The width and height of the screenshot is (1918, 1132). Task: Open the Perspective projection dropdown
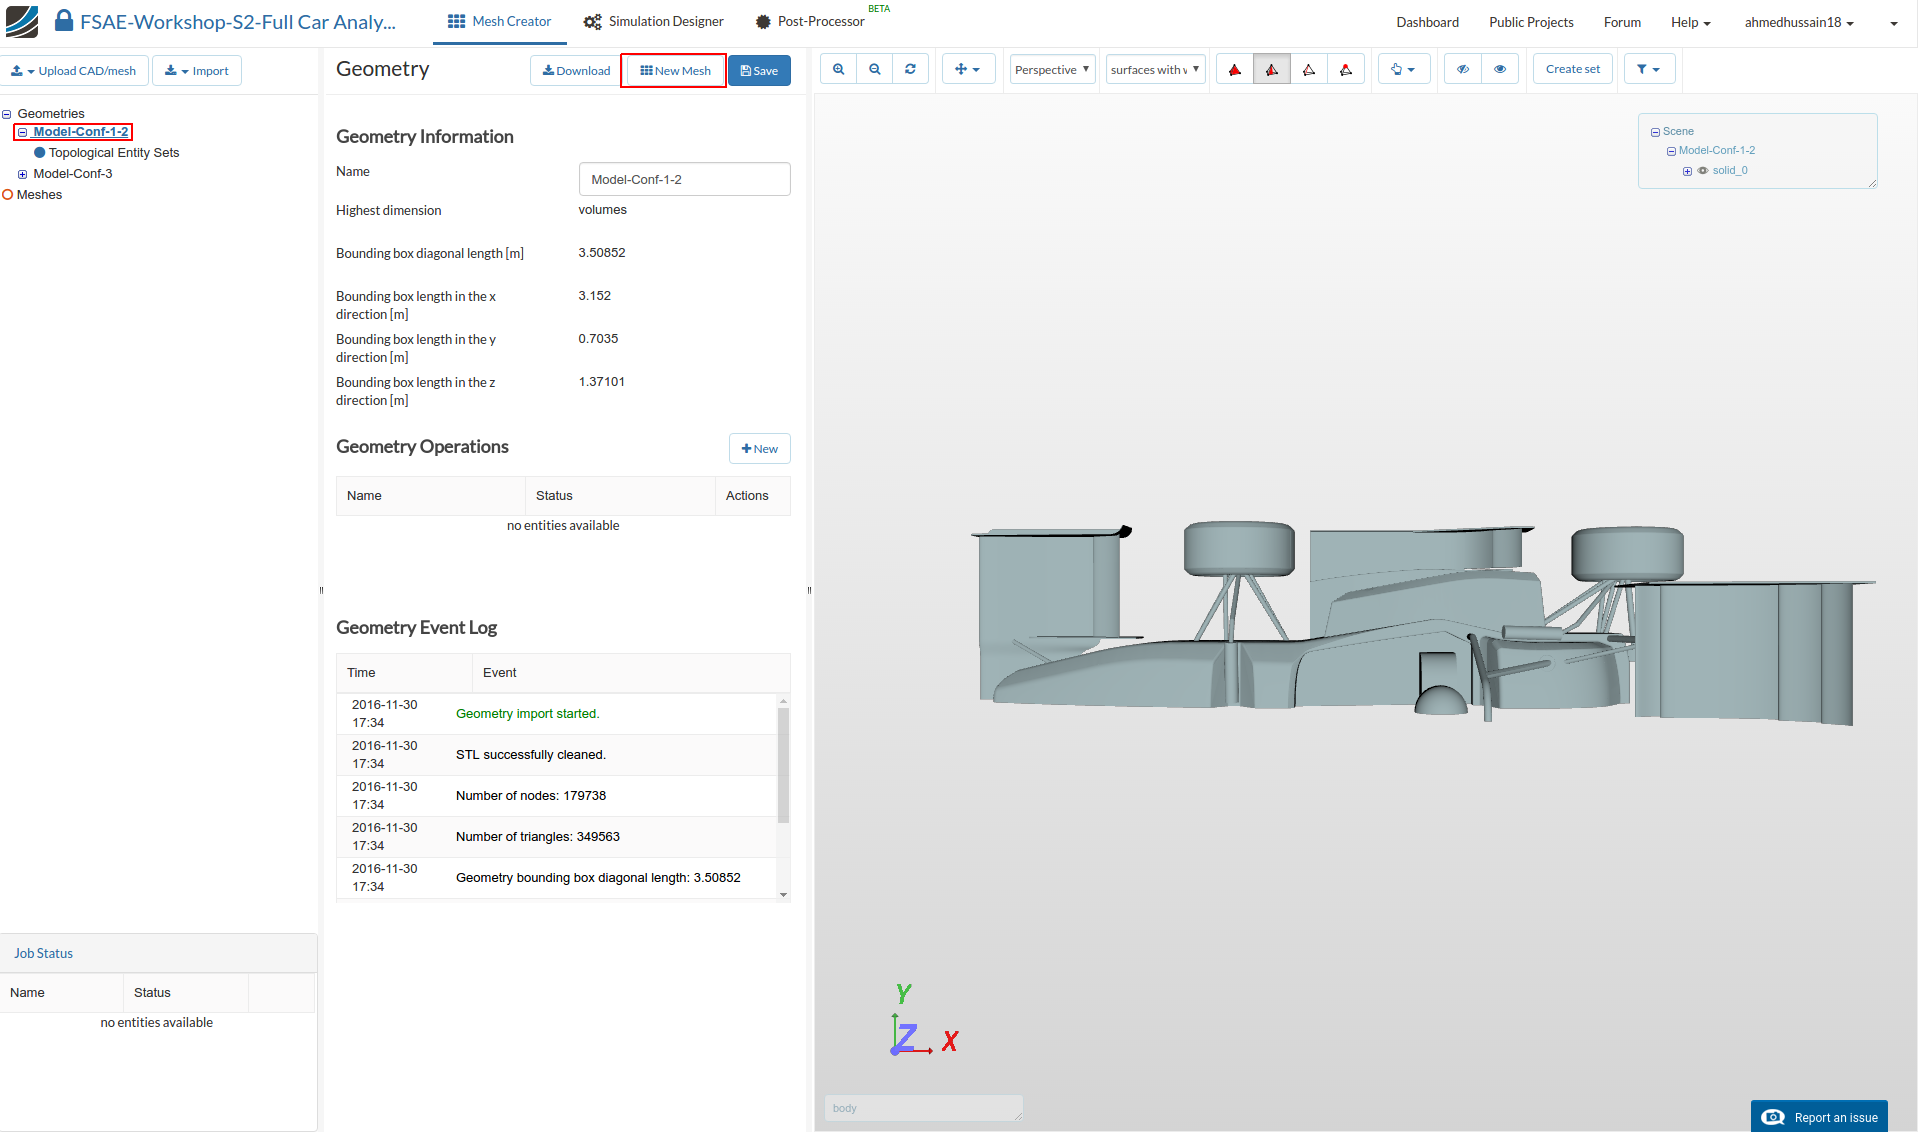point(1052,69)
